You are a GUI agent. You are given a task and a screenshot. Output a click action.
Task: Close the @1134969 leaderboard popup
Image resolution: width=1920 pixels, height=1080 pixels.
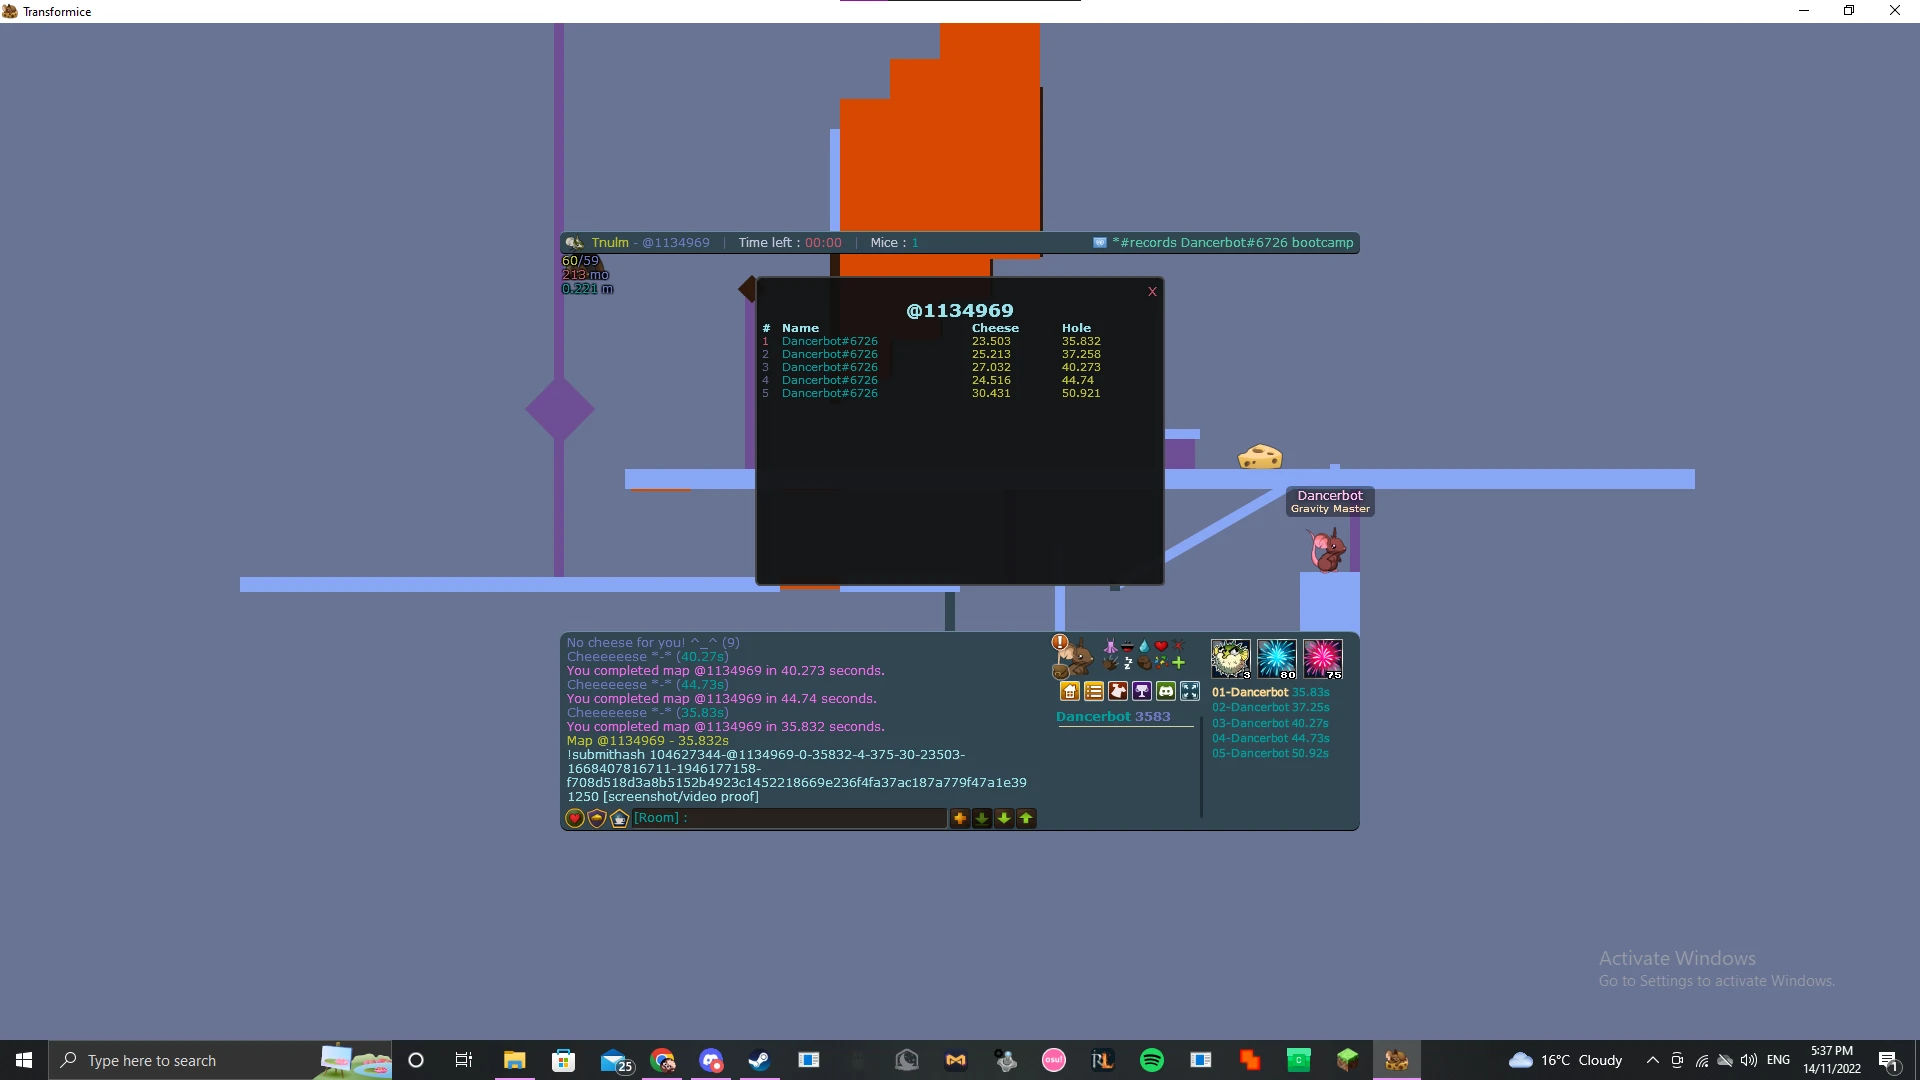coord(1152,292)
